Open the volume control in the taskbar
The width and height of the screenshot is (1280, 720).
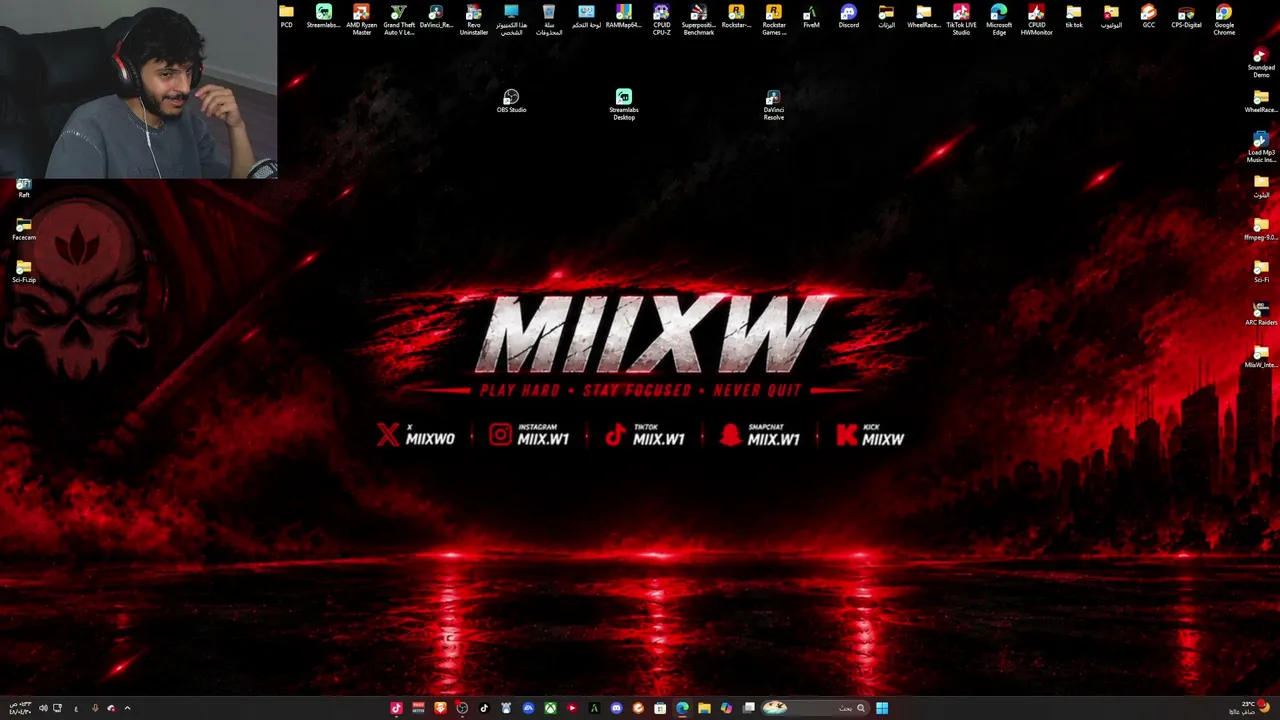coord(43,708)
